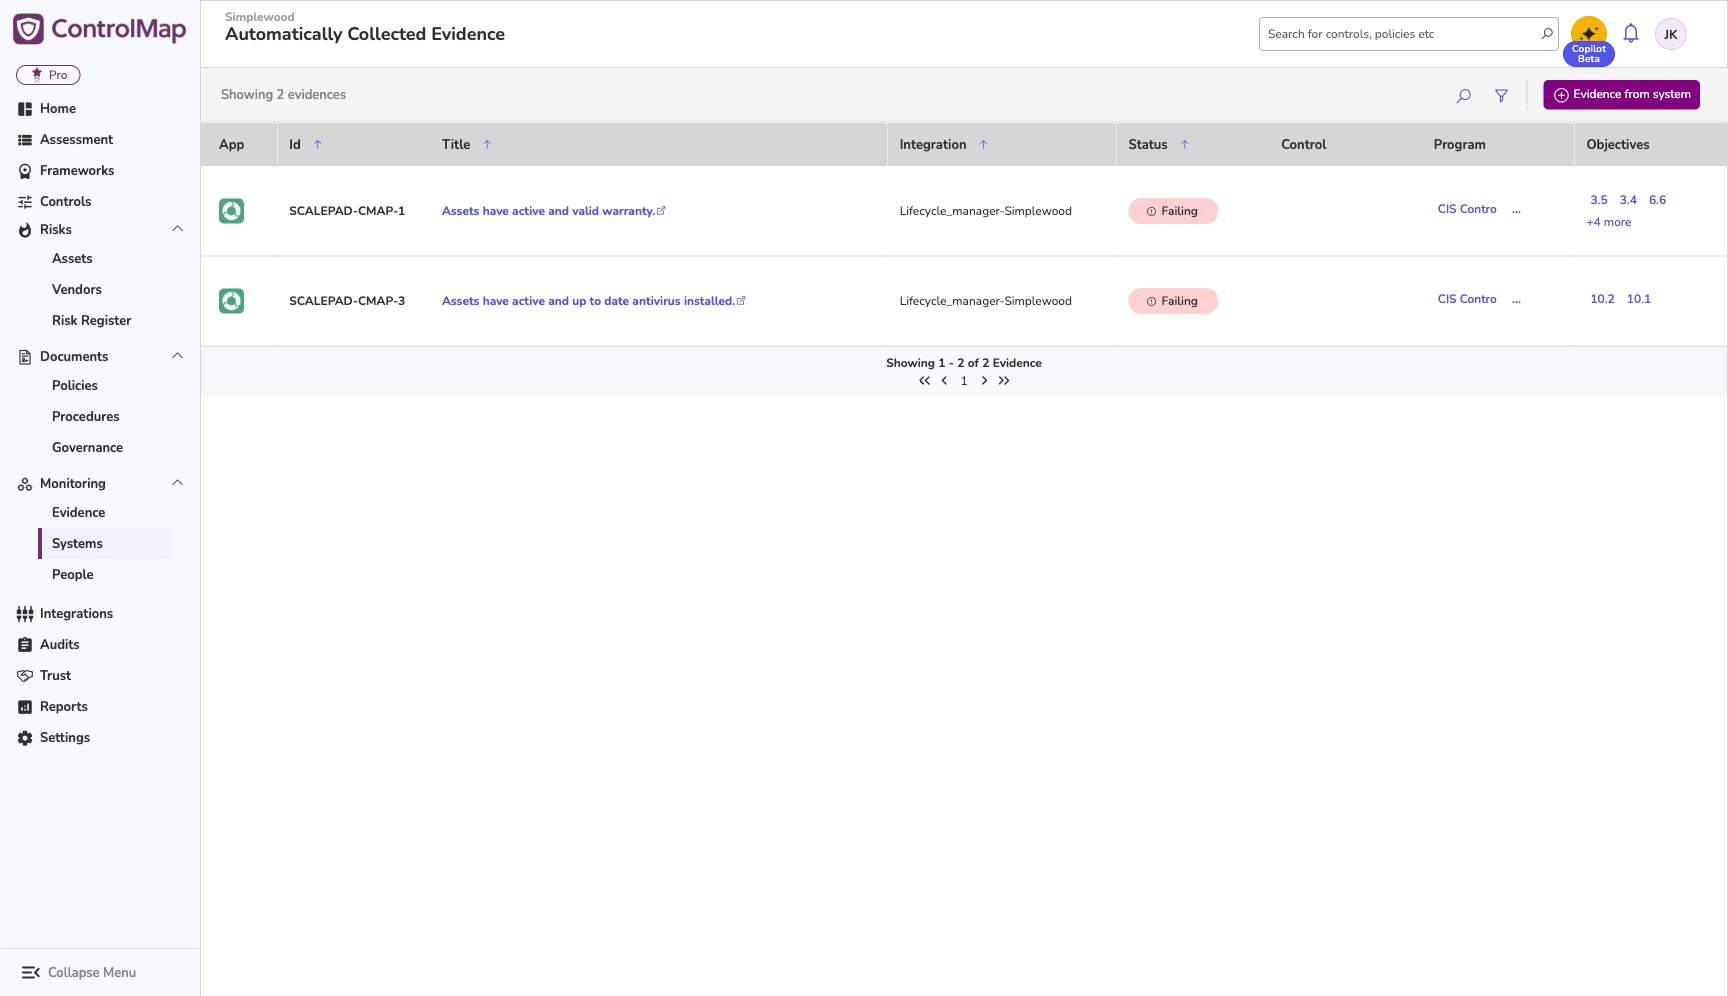Open Procedures under Documents
Viewport: 1728px width, 996px height.
click(86, 417)
